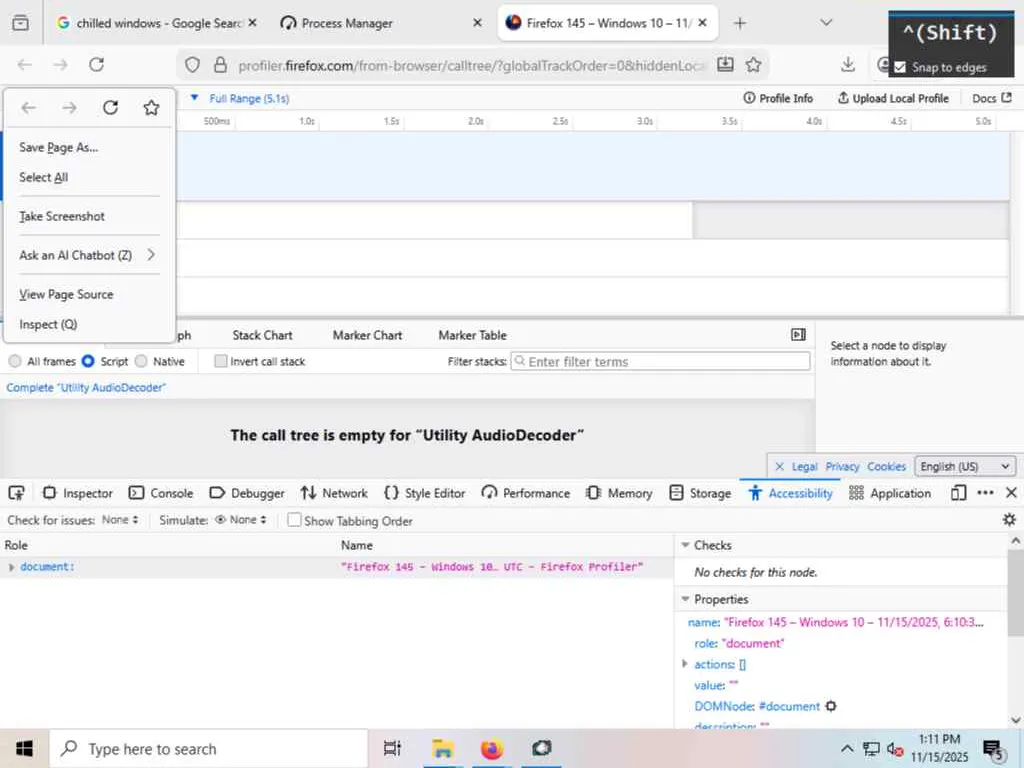Toggle responsive design mode icon in devtools
This screenshot has height=768, width=1024.
[x=958, y=493]
